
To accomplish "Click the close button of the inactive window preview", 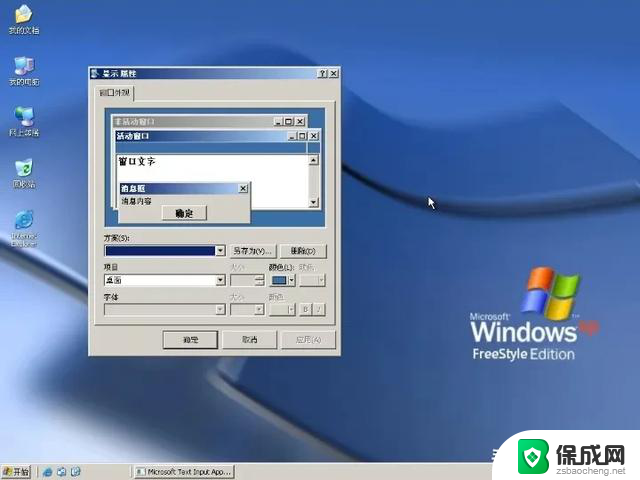I will coord(300,122).
